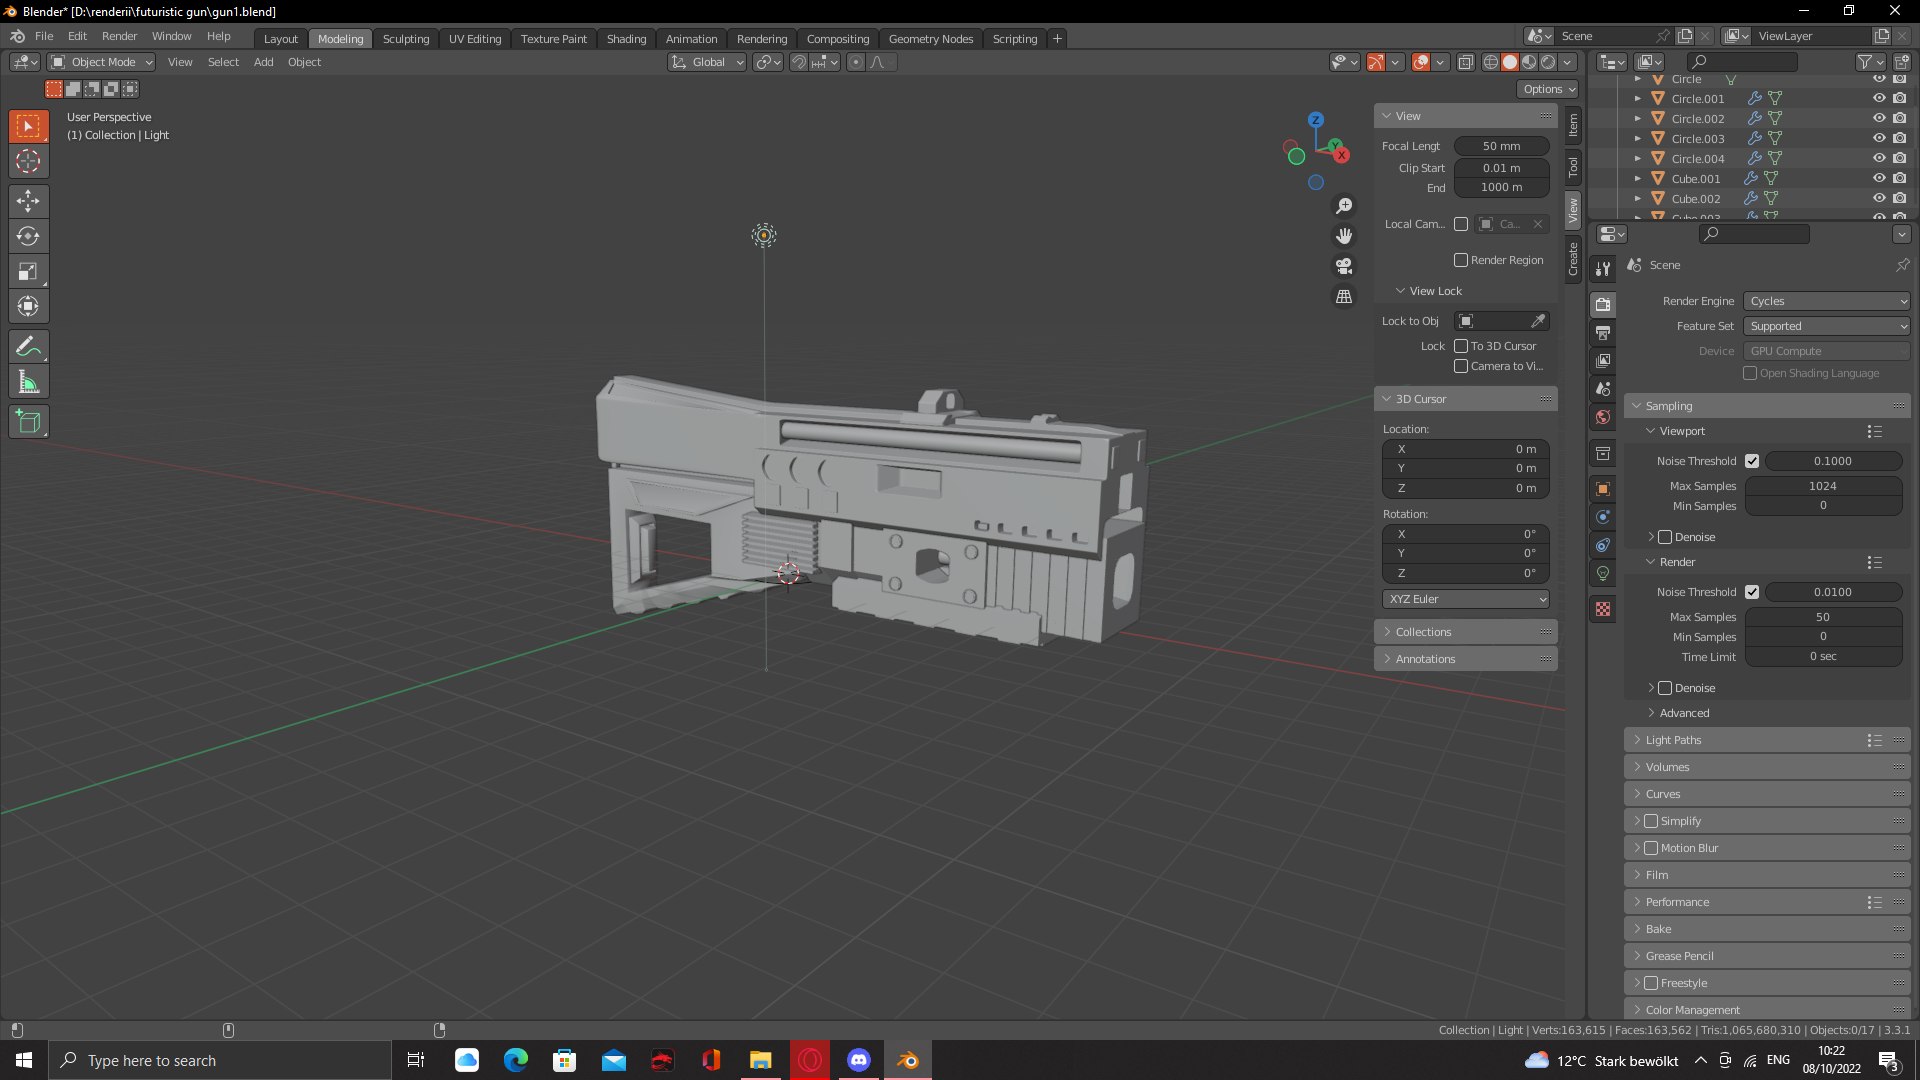Screen dimensions: 1920x1080
Task: Switch to the Layout workspace tab
Action: (281, 38)
